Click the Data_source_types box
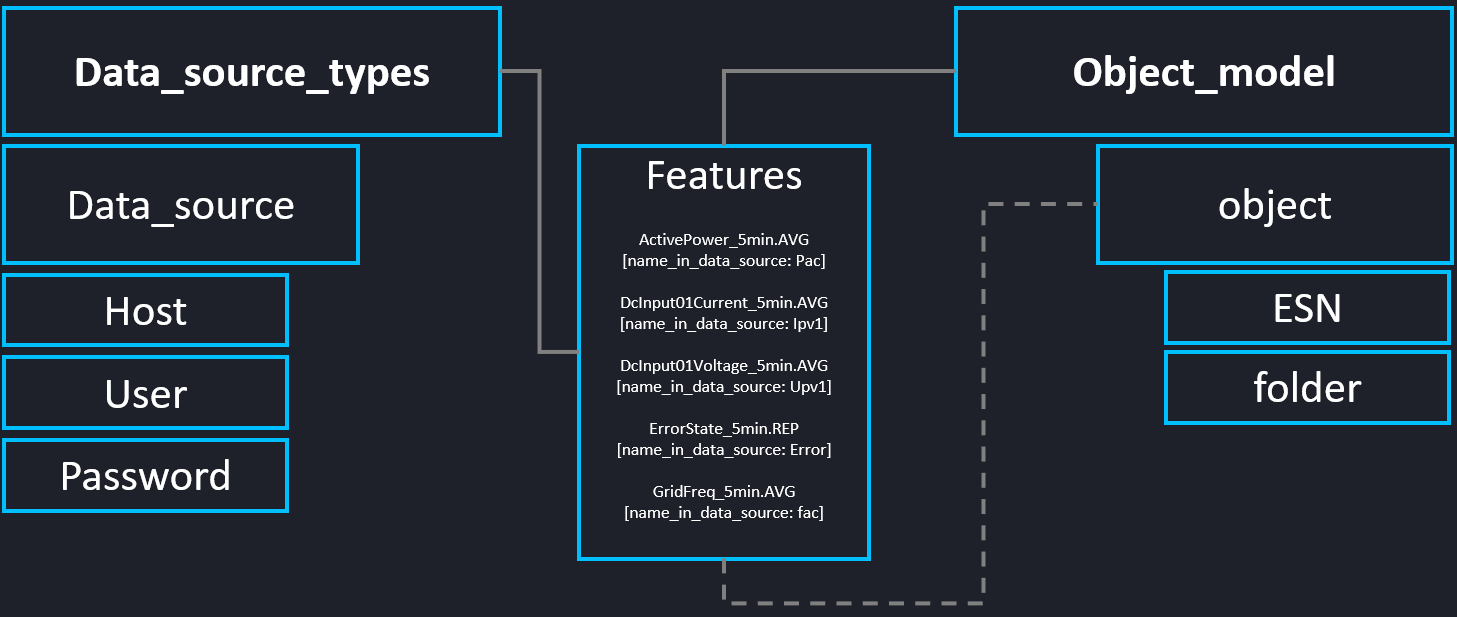Viewport: 1457px width, 617px height. point(251,72)
